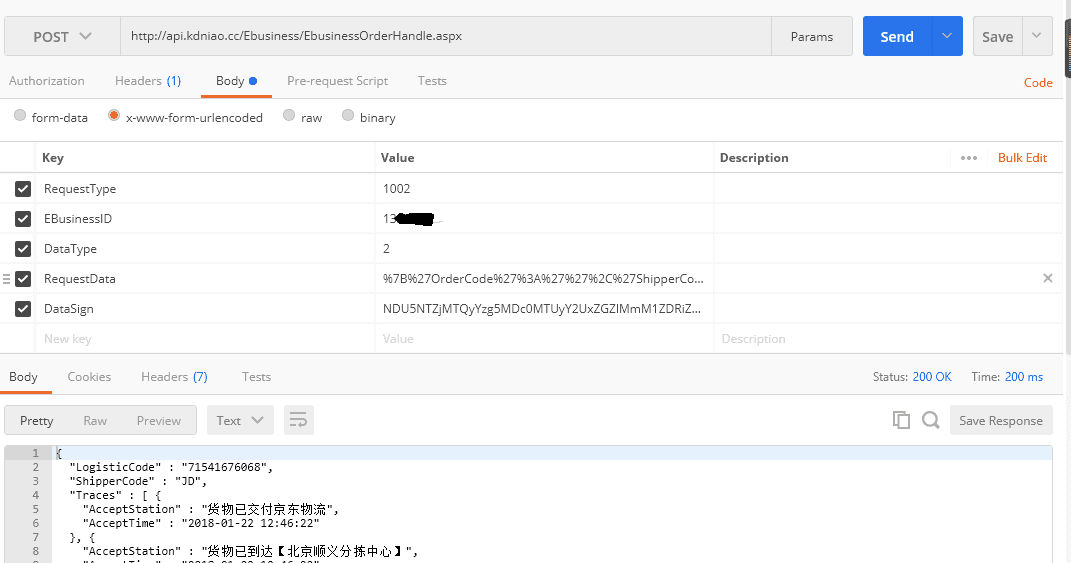Click the DataSign key cell
The image size is (1071, 563).
point(205,309)
